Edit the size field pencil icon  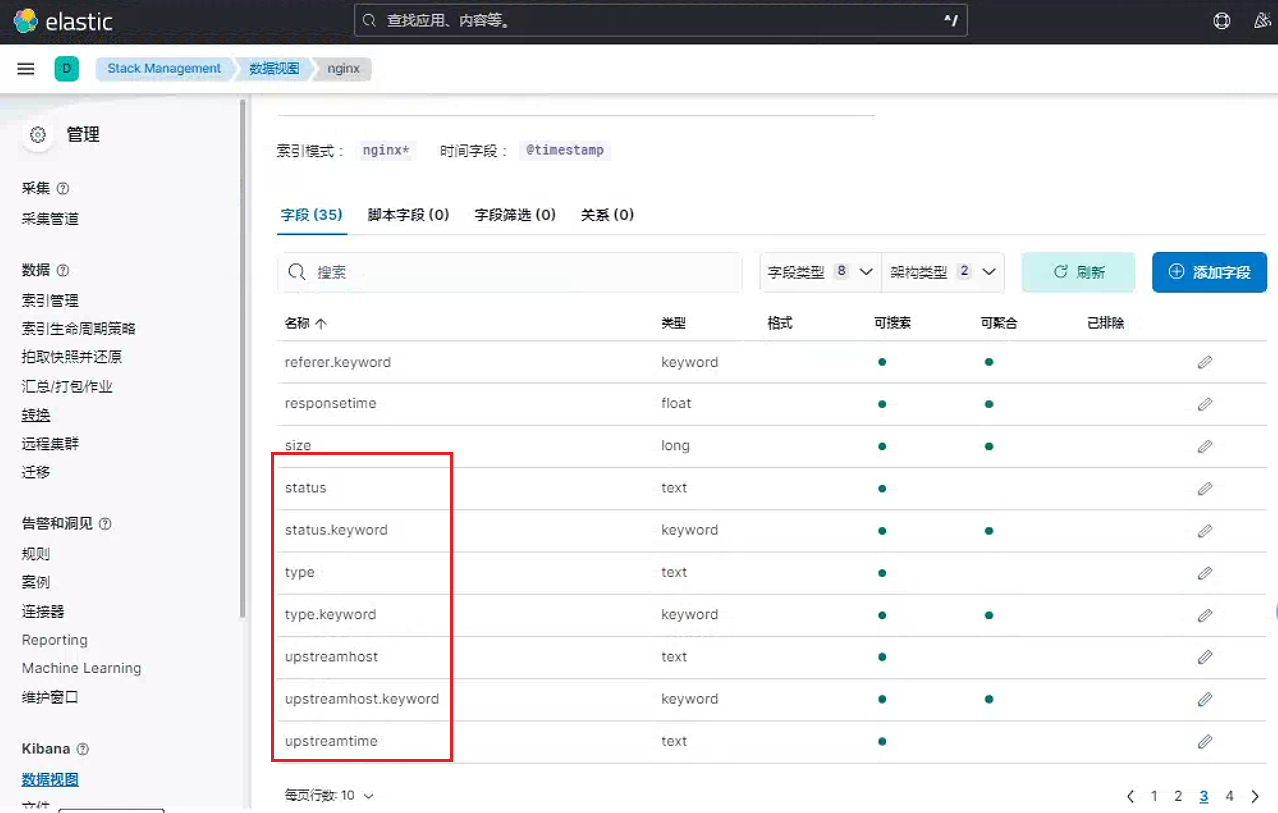coord(1205,446)
